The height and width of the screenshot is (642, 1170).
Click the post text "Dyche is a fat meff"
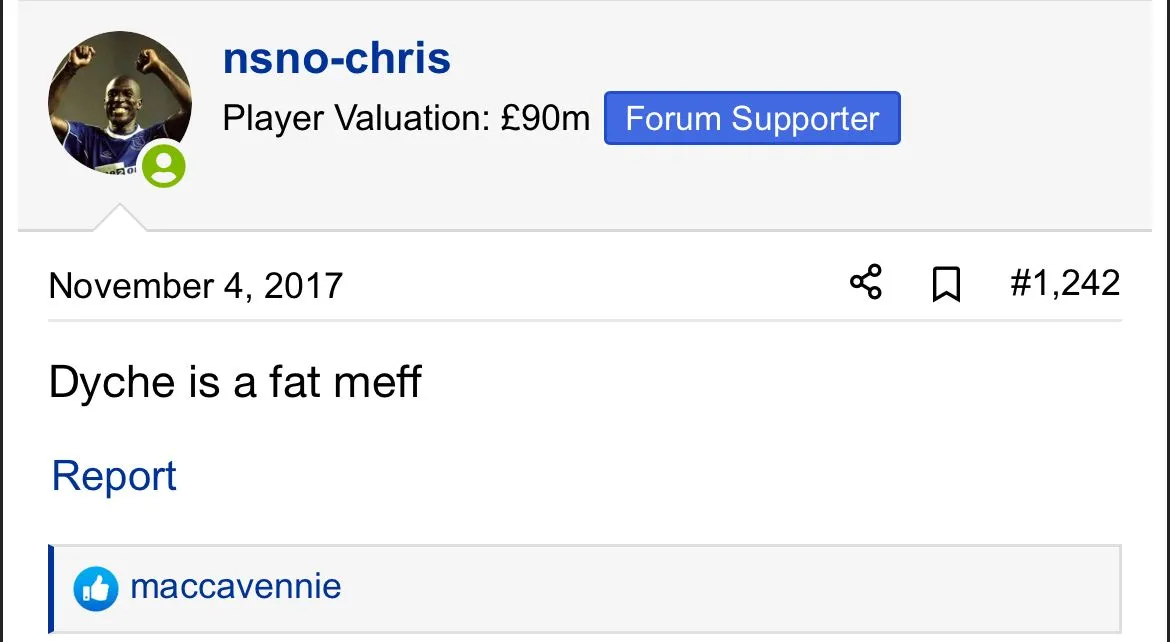point(236,382)
